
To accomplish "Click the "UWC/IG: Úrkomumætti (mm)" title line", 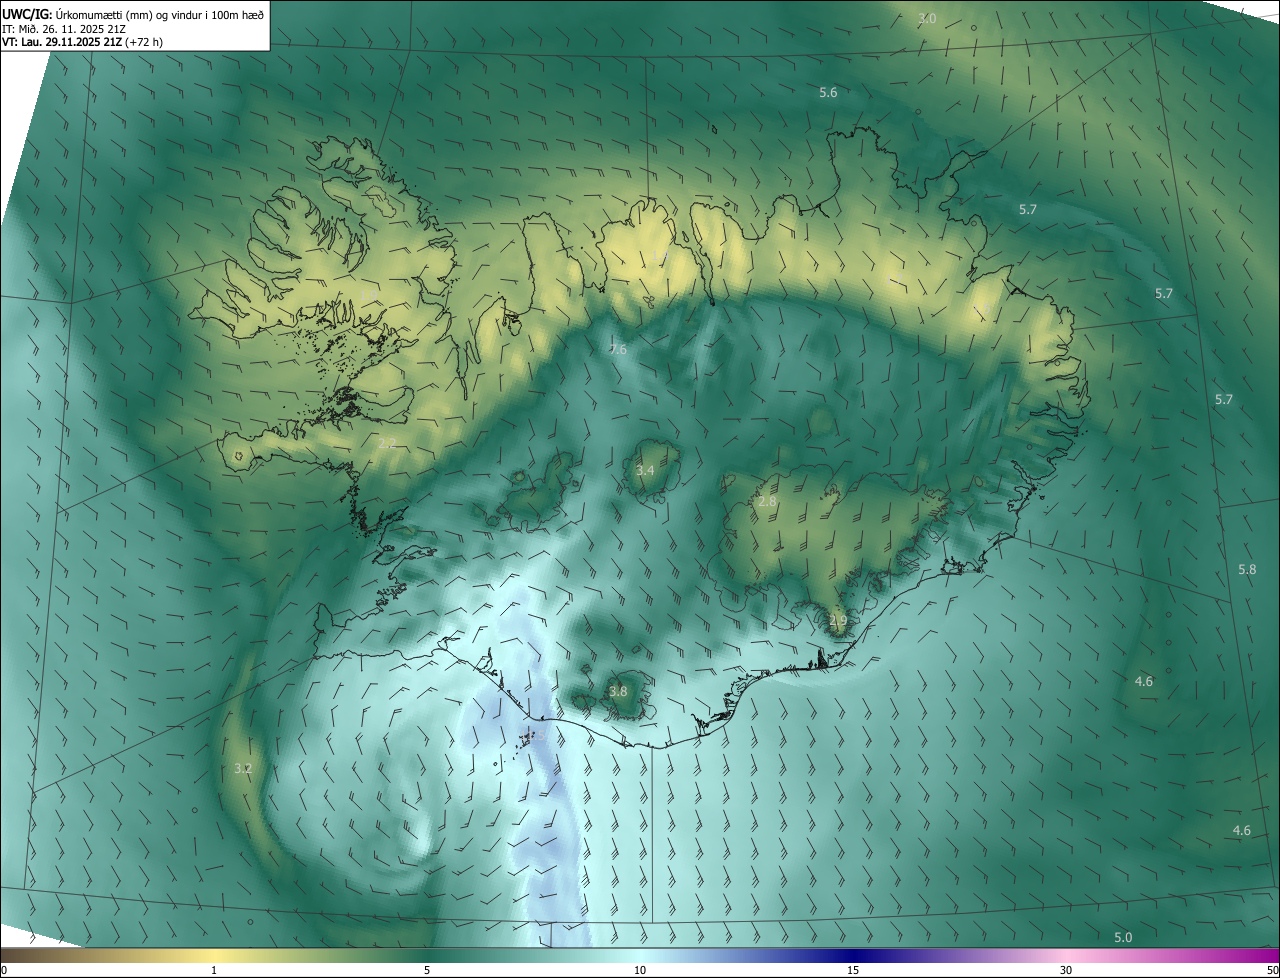I will [x=133, y=14].
